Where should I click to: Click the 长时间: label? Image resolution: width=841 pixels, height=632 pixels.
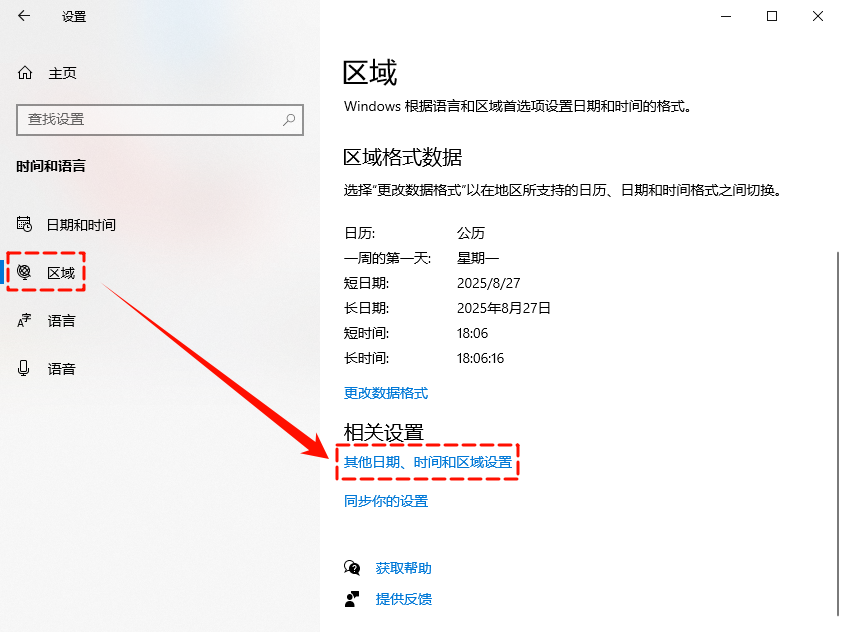tap(366, 358)
